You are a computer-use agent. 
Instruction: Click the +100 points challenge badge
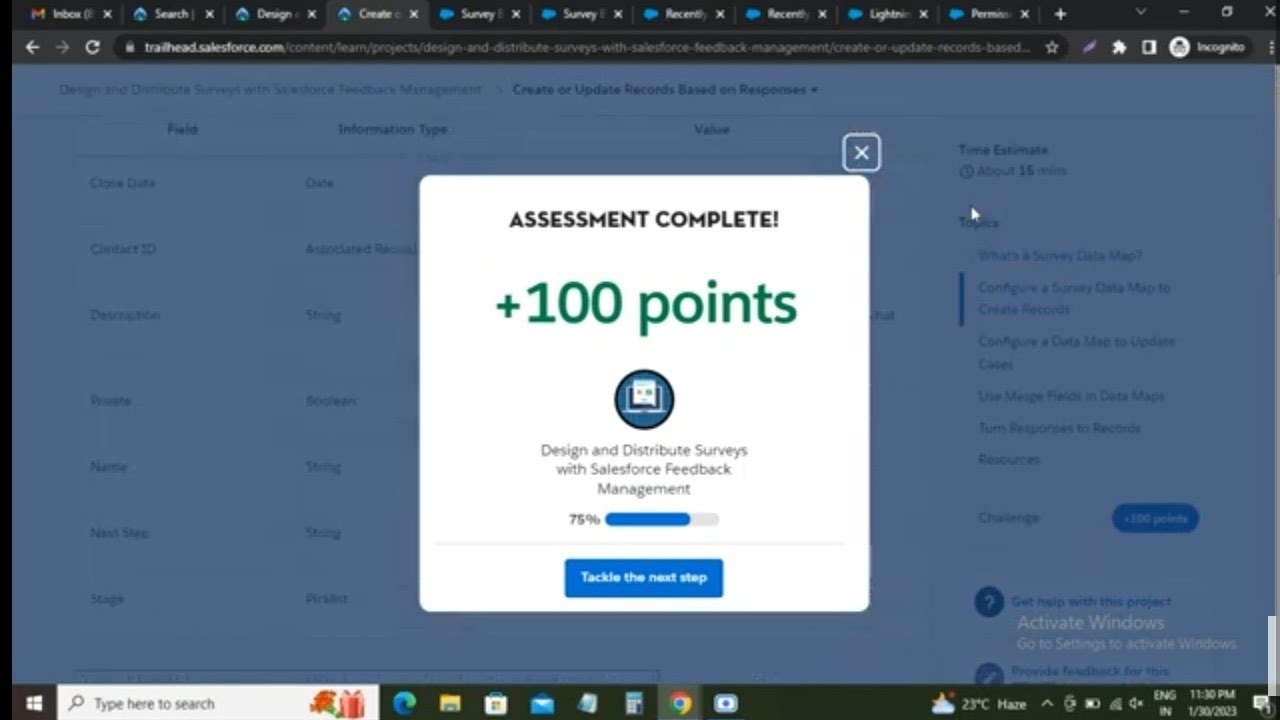click(1155, 518)
